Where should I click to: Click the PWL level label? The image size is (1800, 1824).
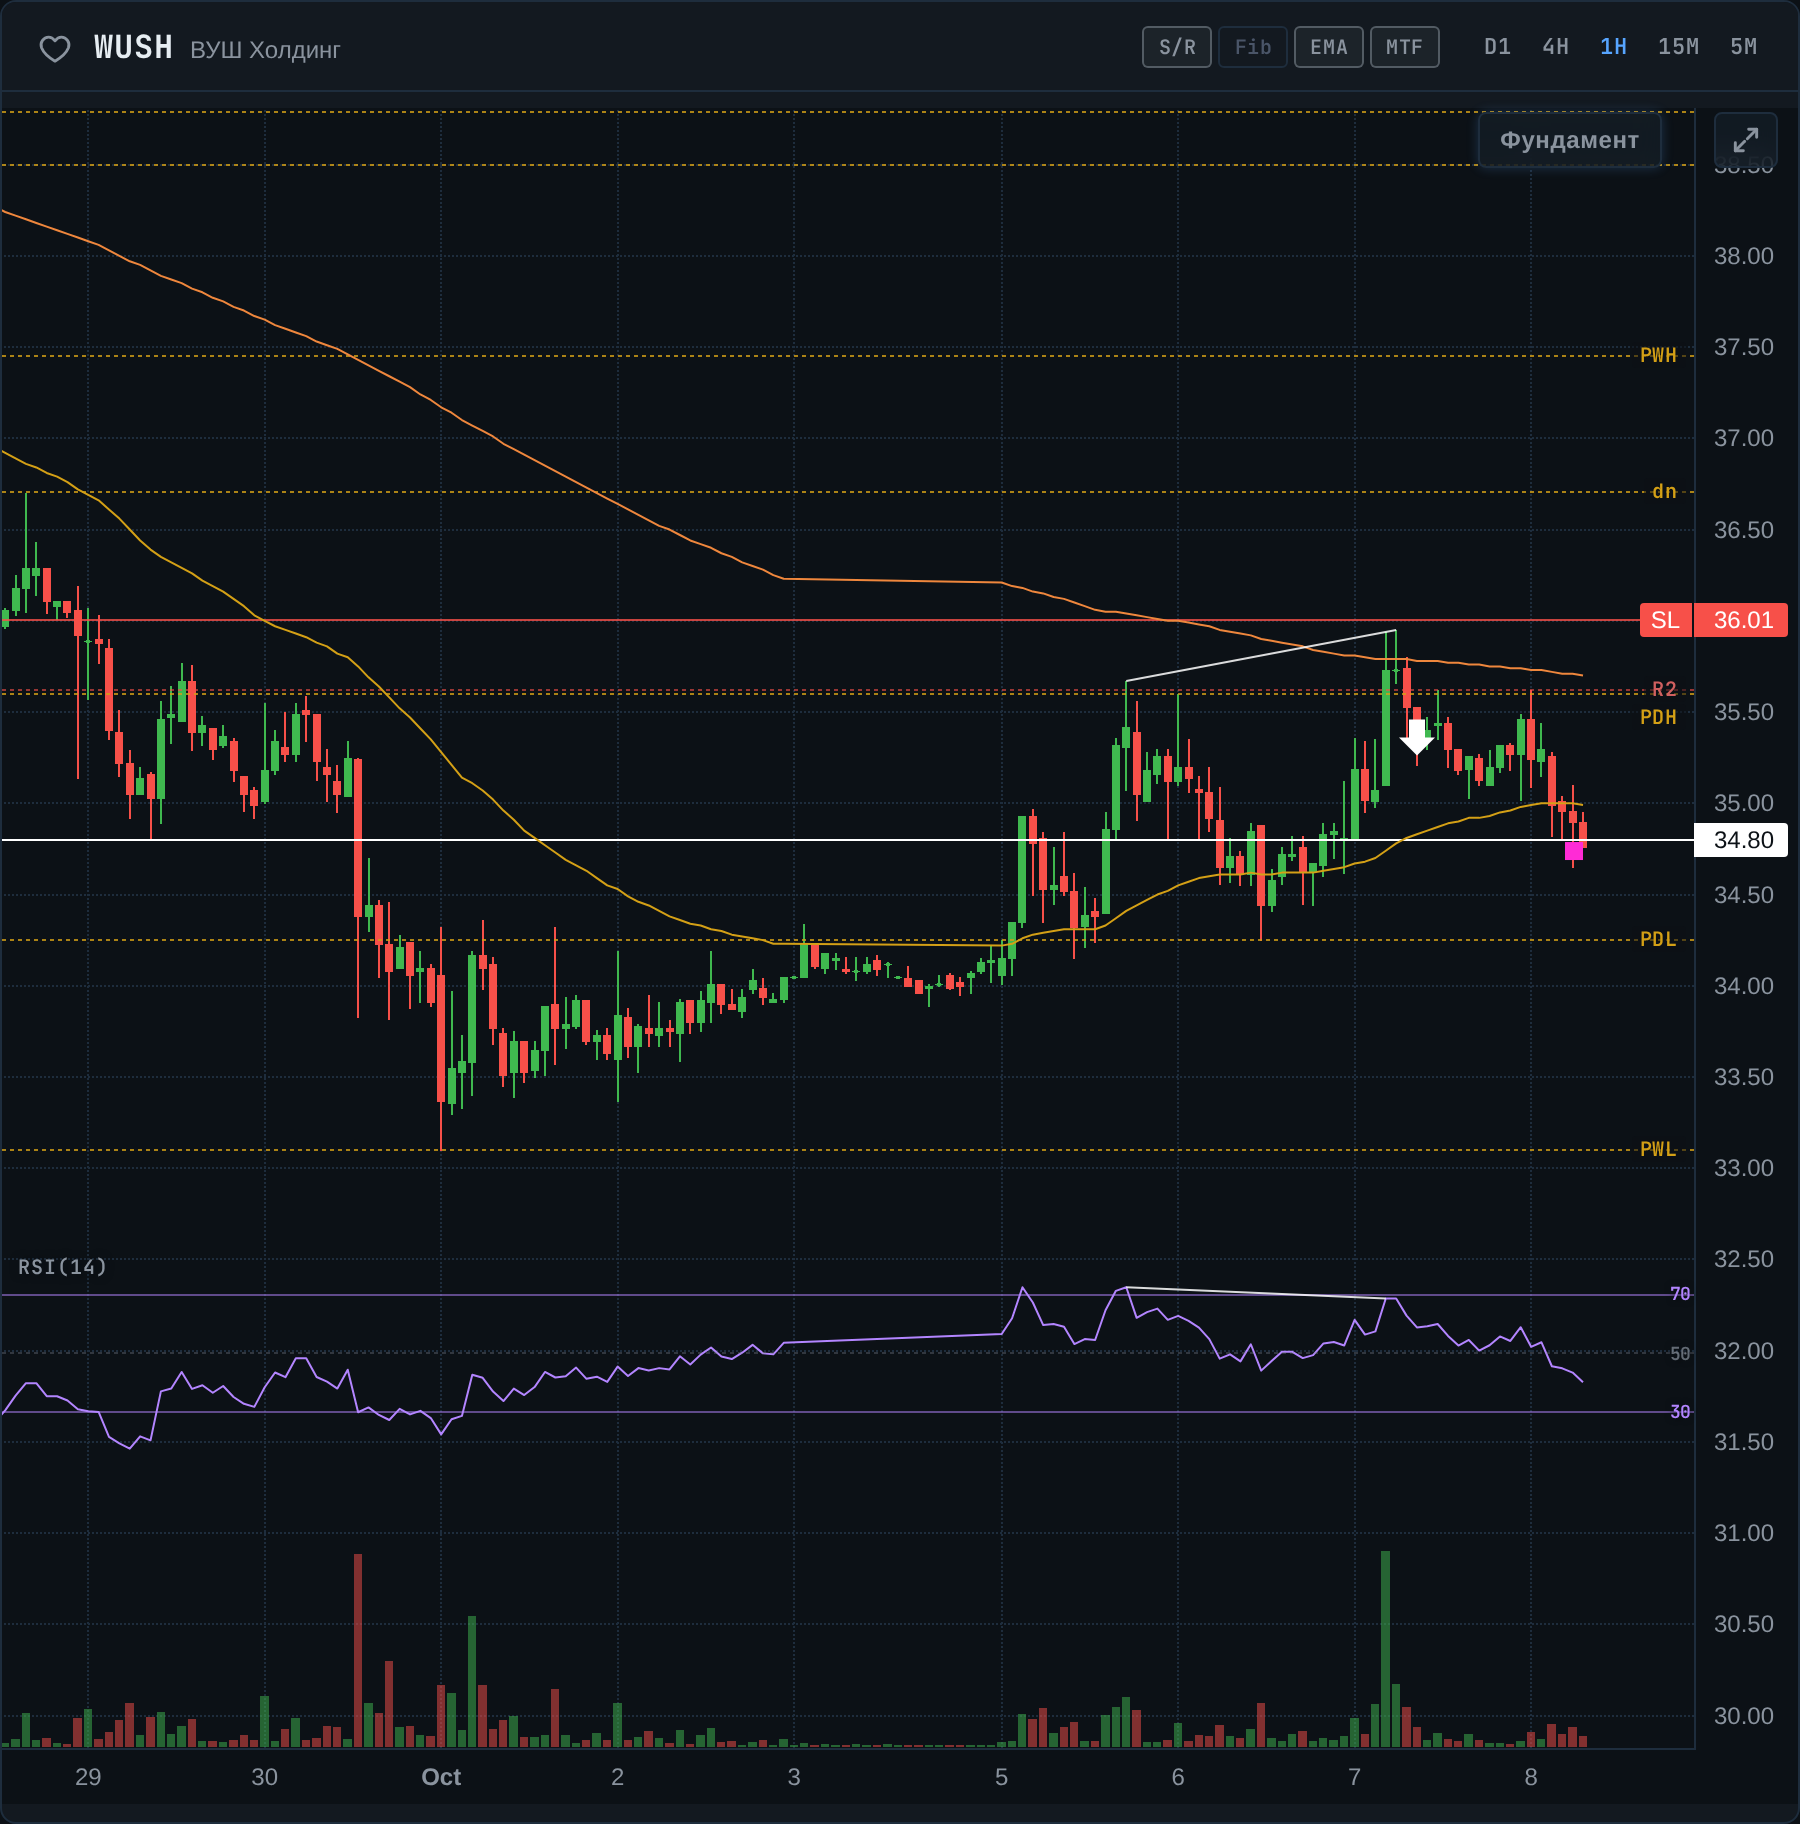point(1658,1149)
